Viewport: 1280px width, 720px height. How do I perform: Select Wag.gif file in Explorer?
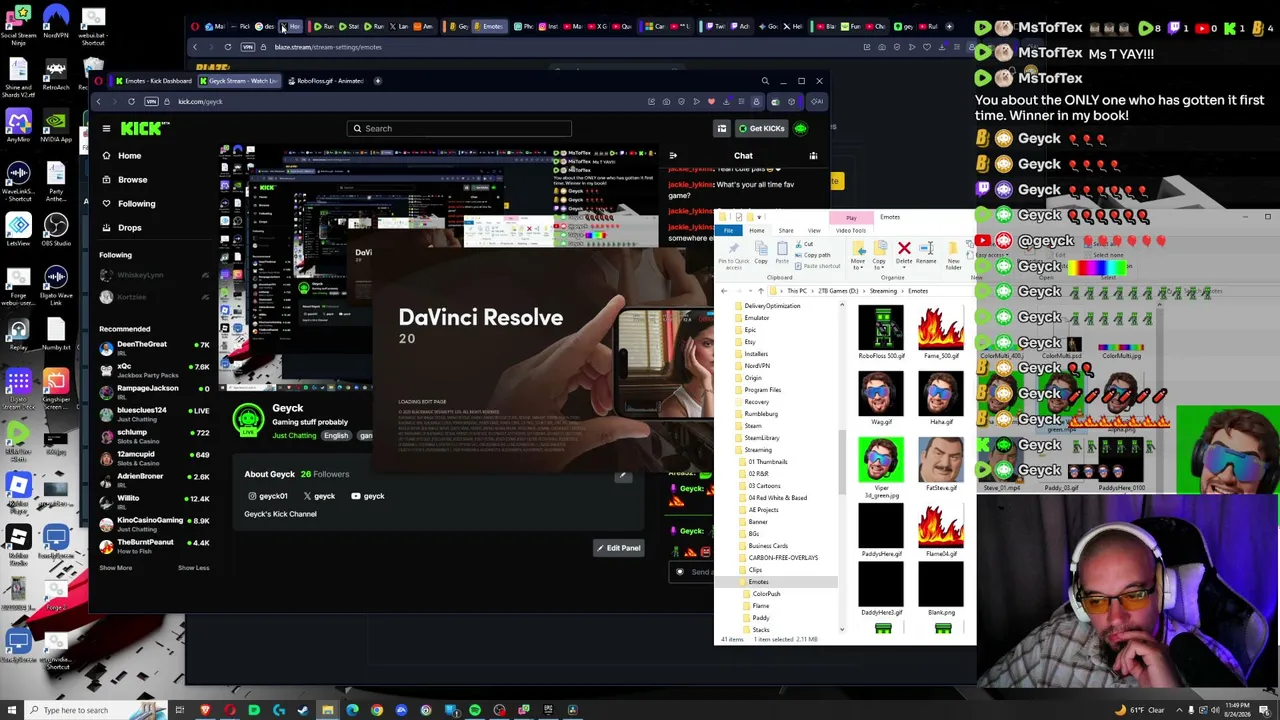pos(881,399)
